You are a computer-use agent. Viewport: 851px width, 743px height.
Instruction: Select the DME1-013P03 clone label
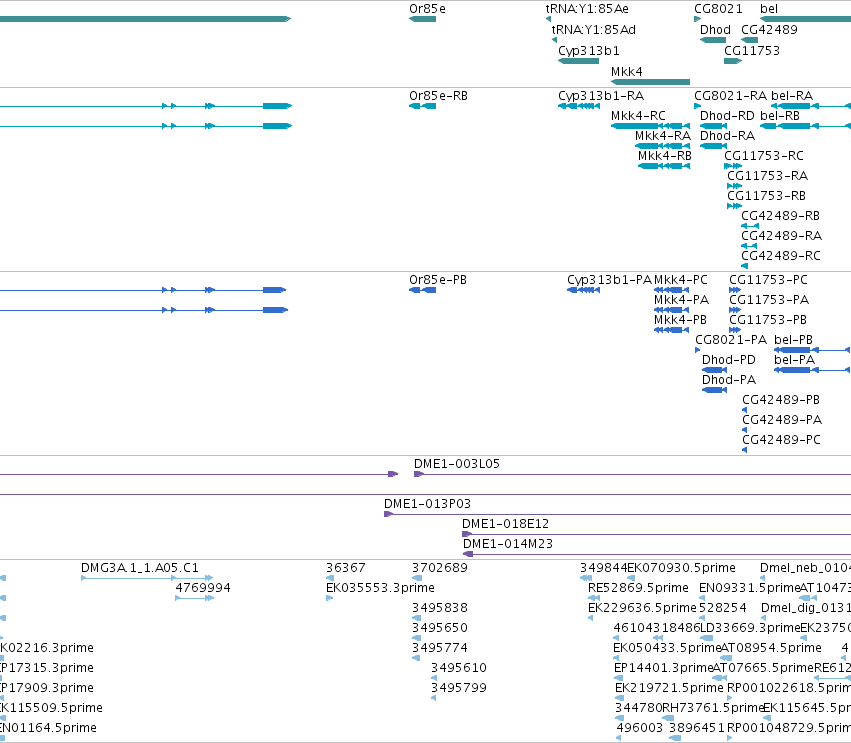[x=427, y=505]
